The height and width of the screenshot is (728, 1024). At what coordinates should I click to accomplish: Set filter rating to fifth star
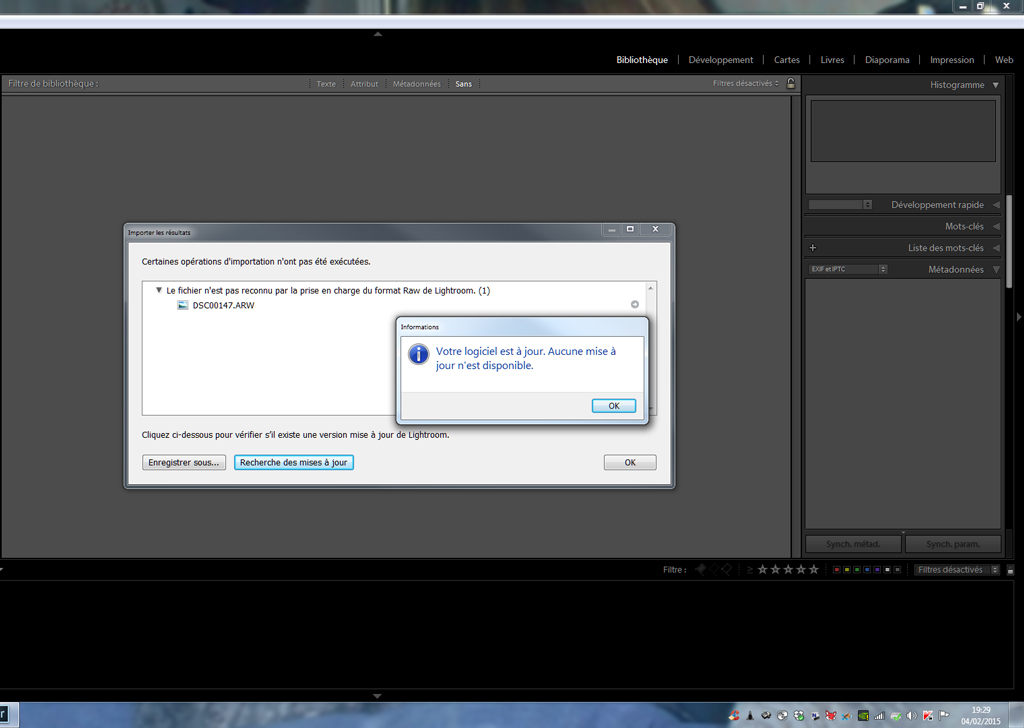pos(814,569)
